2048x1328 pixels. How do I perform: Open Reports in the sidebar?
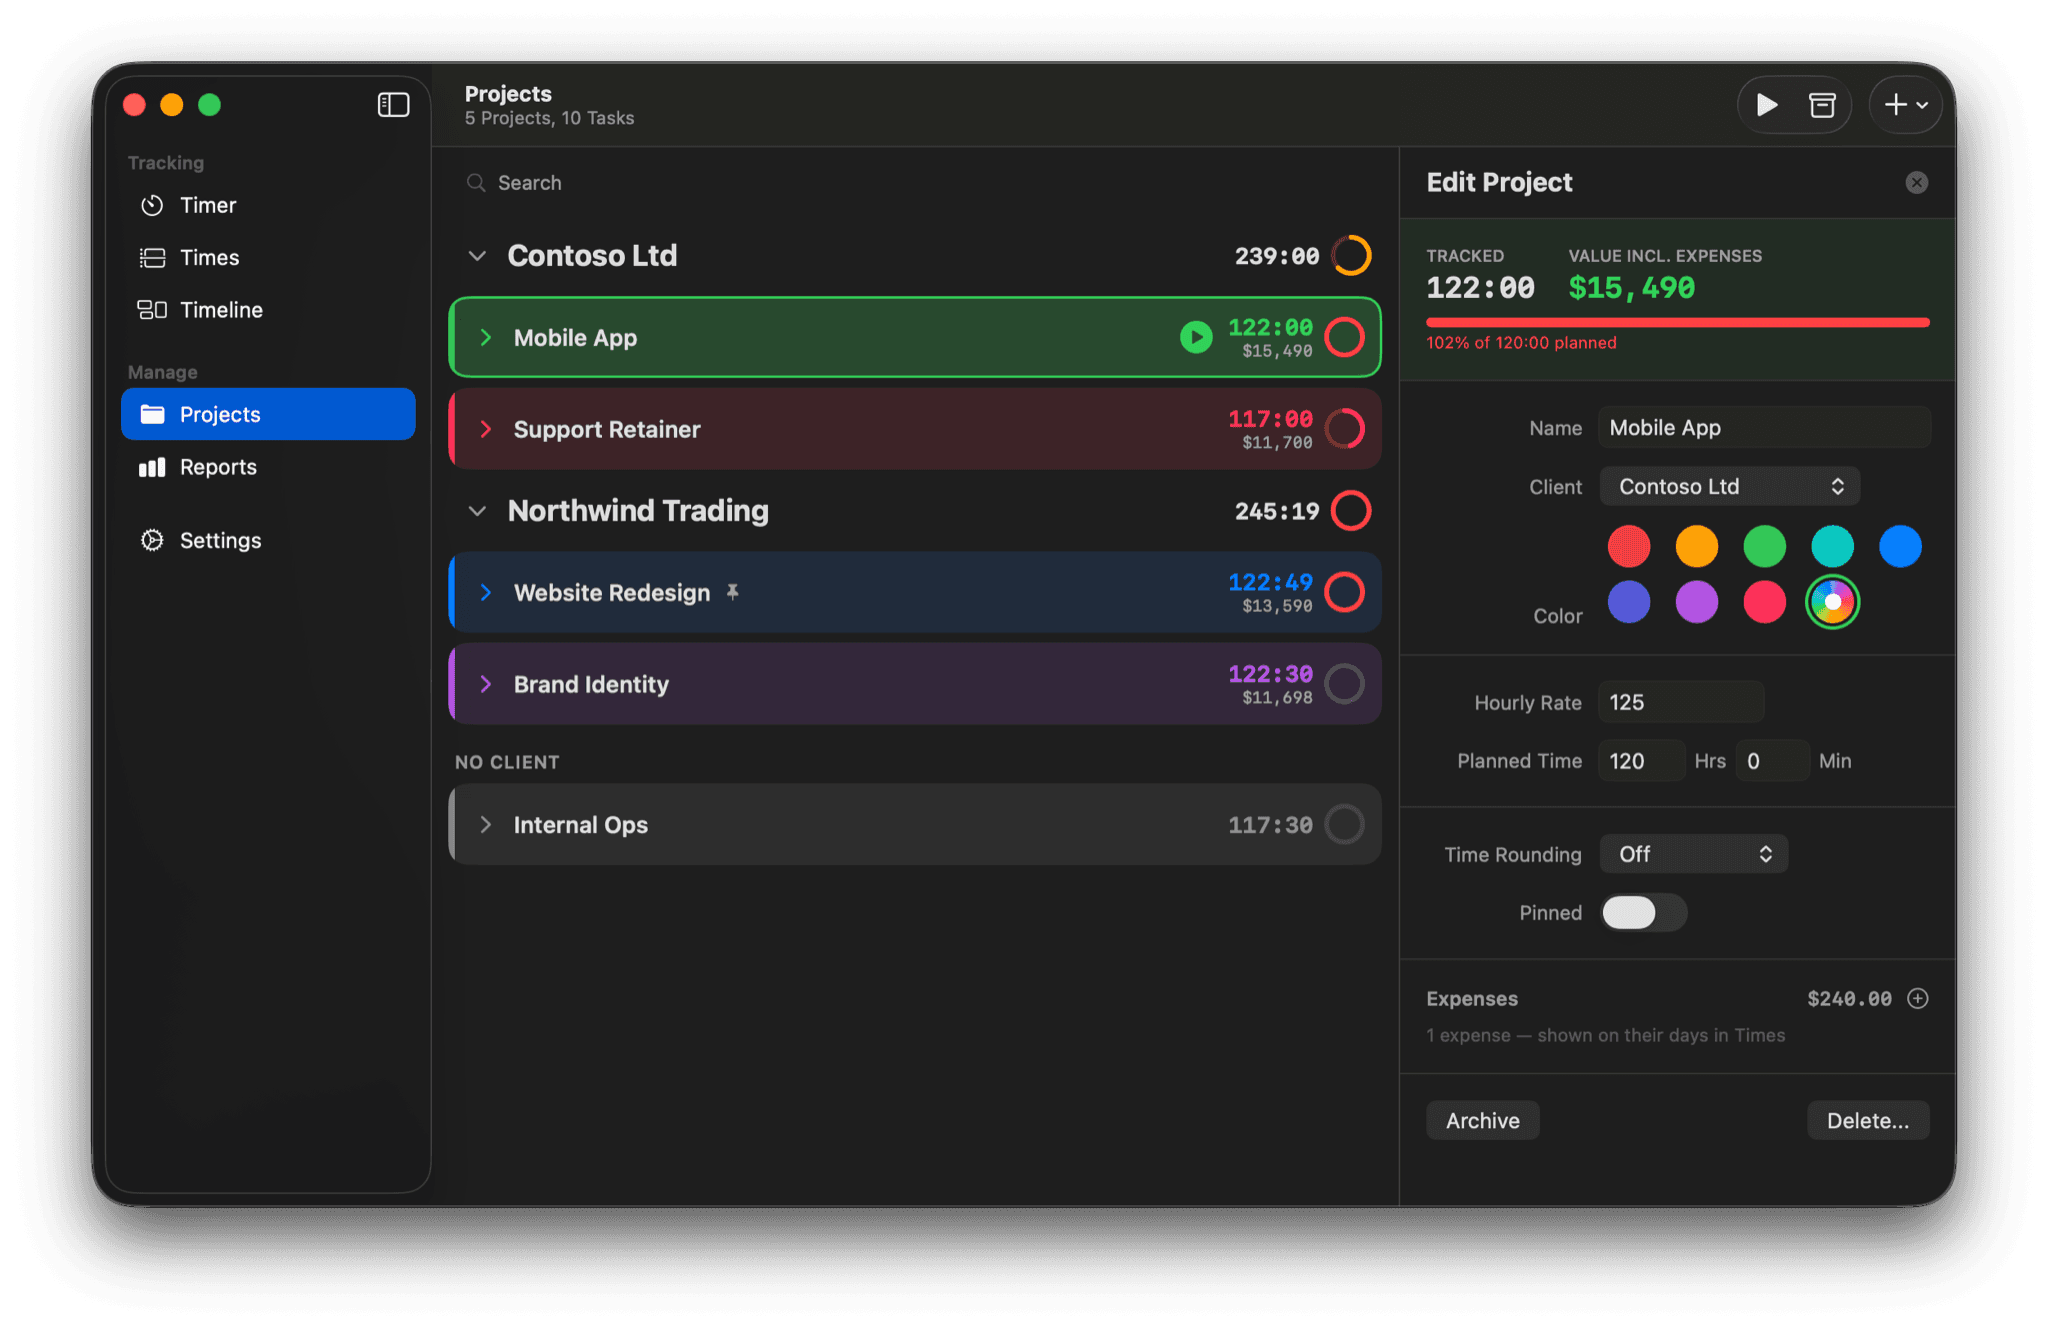[x=268, y=467]
